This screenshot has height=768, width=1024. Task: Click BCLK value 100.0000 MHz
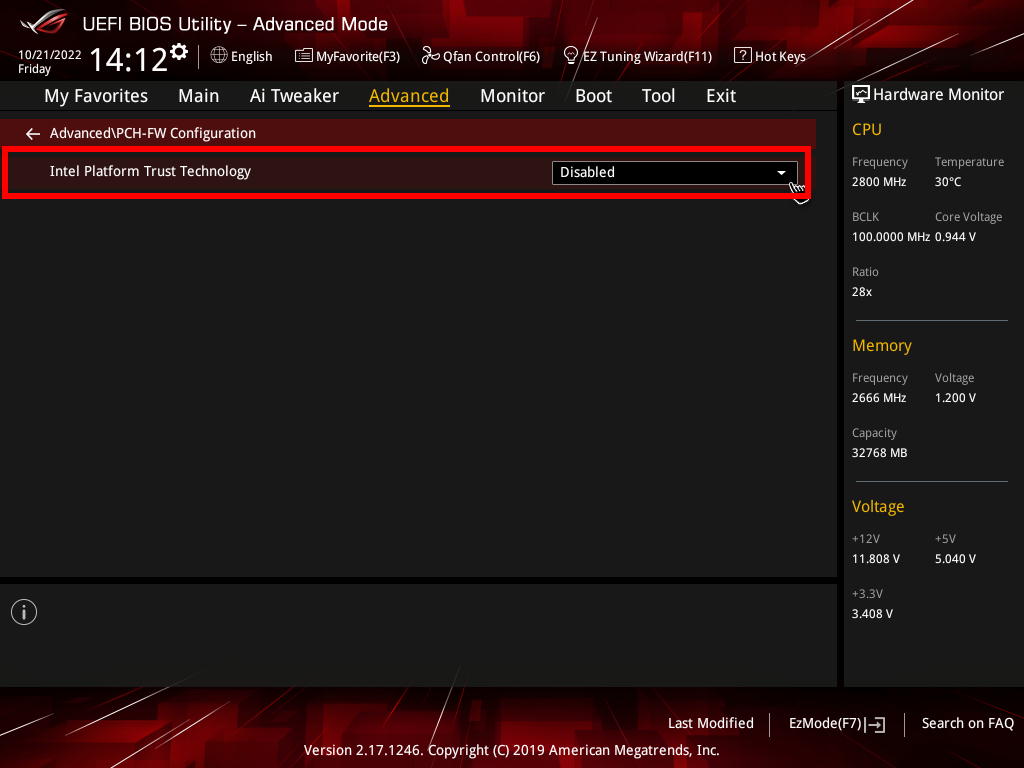point(891,236)
